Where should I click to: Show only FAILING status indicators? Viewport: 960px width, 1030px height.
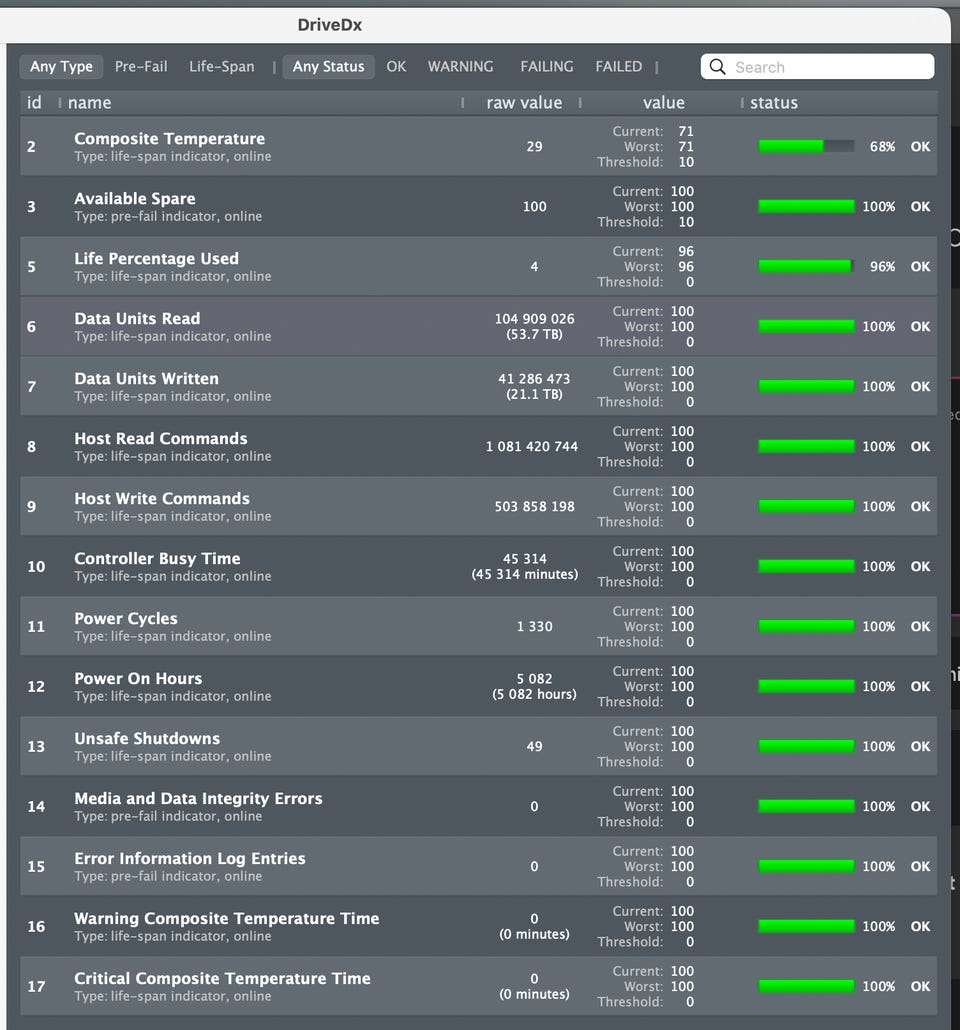pos(547,66)
